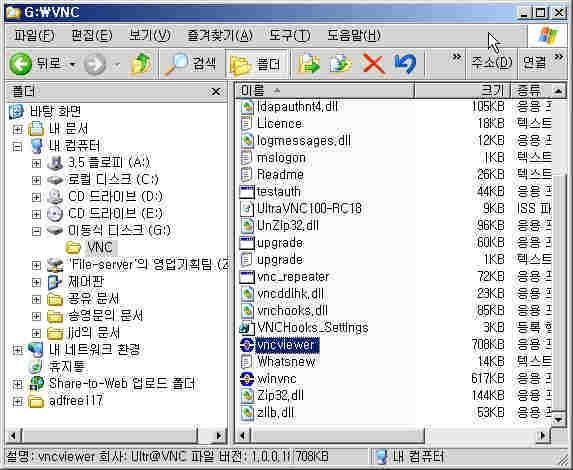
Task: Select VNCHooks_Settings registry file icon
Action: click(247, 328)
